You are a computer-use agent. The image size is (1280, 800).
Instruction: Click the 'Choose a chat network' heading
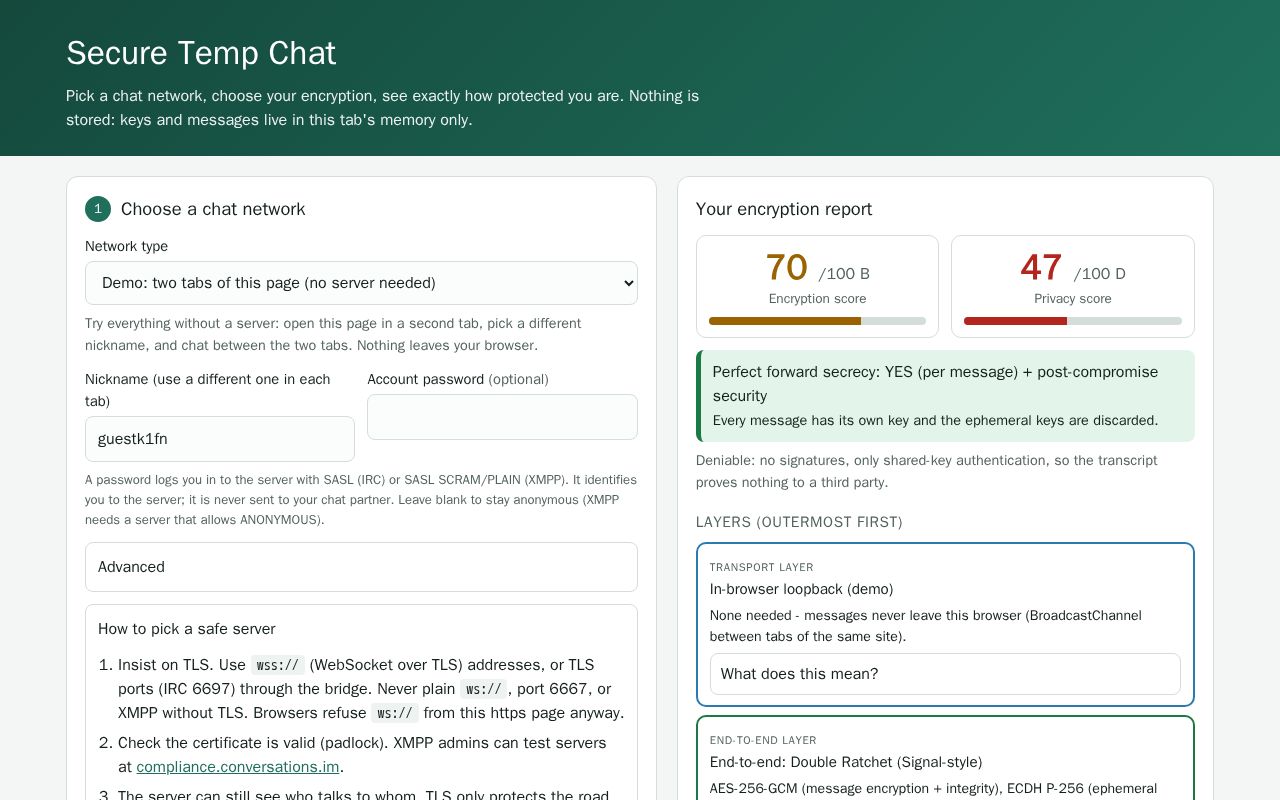click(x=213, y=209)
